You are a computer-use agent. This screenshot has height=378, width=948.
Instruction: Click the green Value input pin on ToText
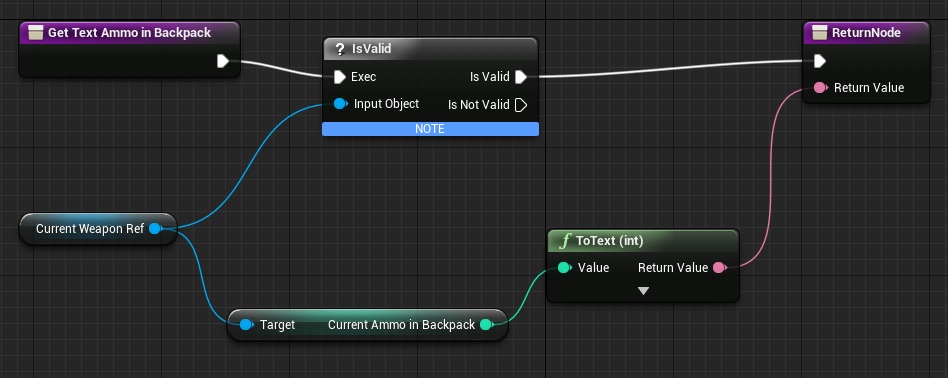[564, 267]
